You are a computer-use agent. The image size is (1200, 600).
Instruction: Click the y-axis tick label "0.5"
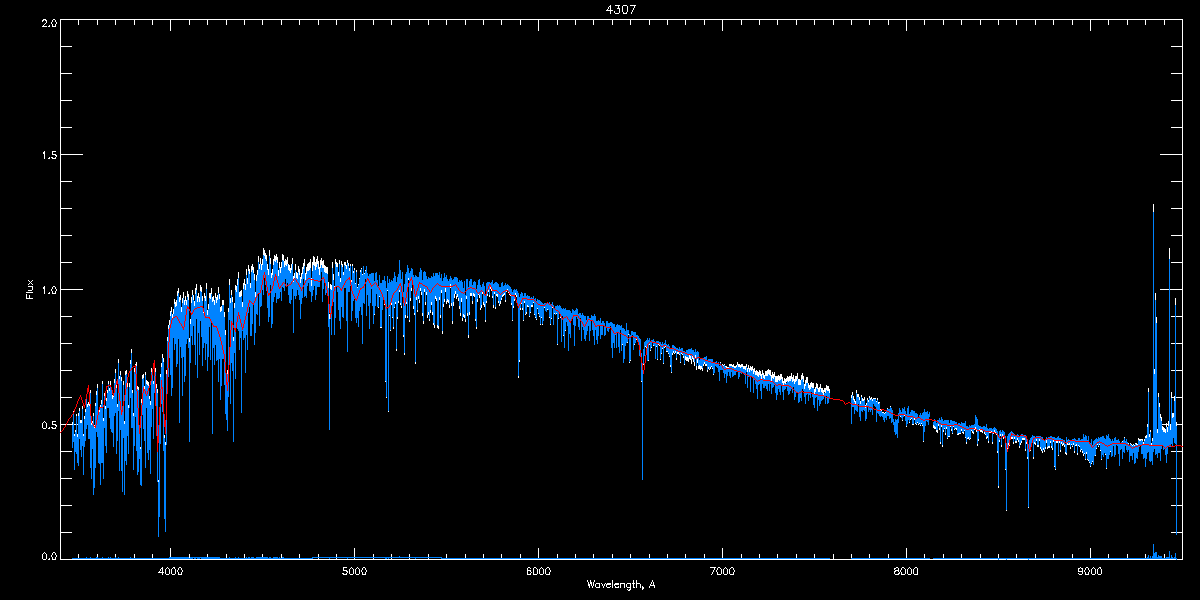(48, 424)
